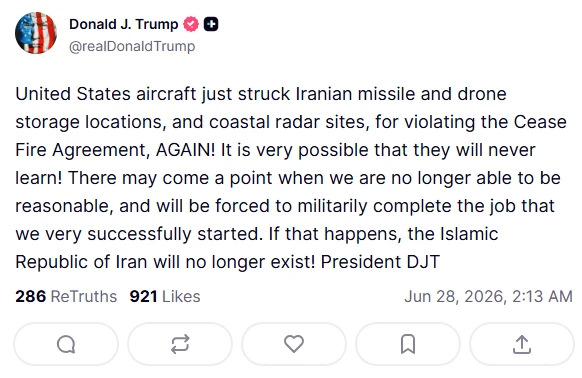View the 286 ReTruths list
This screenshot has width=582, height=378.
tap(66, 296)
